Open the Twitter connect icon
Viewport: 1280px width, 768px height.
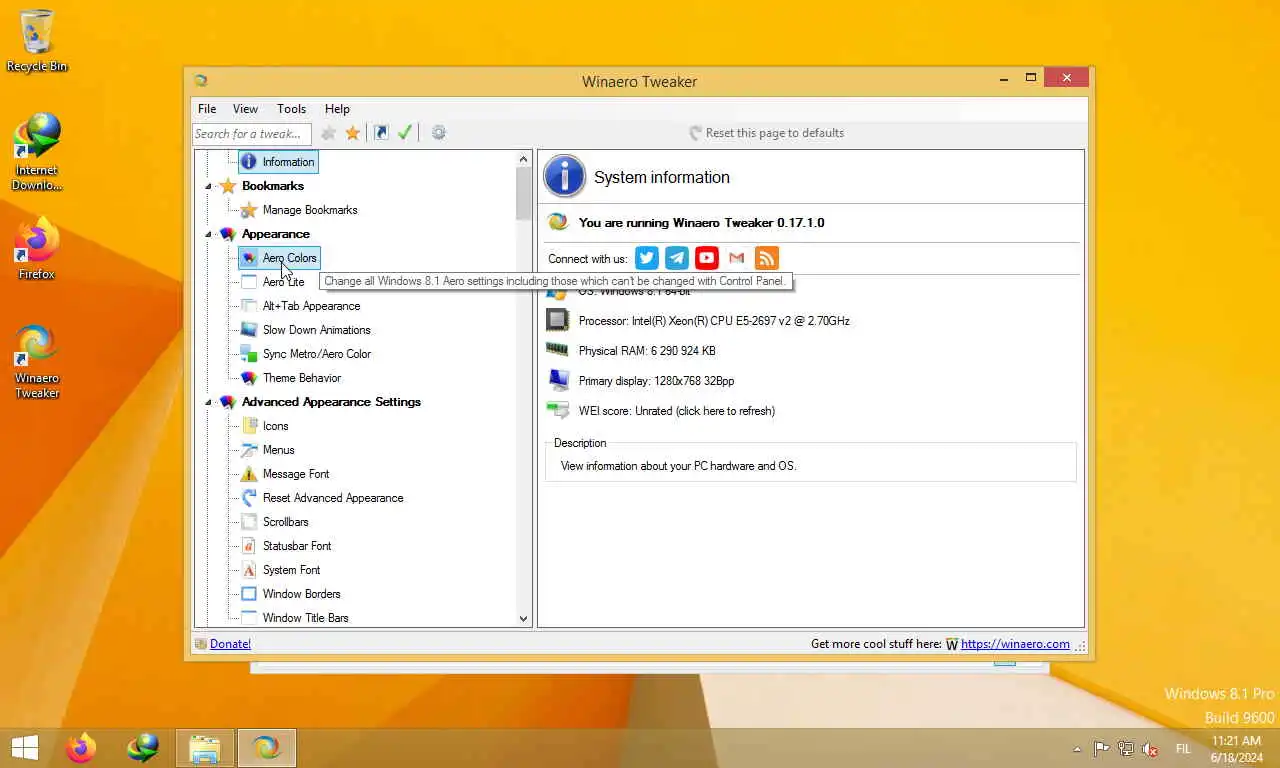[x=647, y=258]
